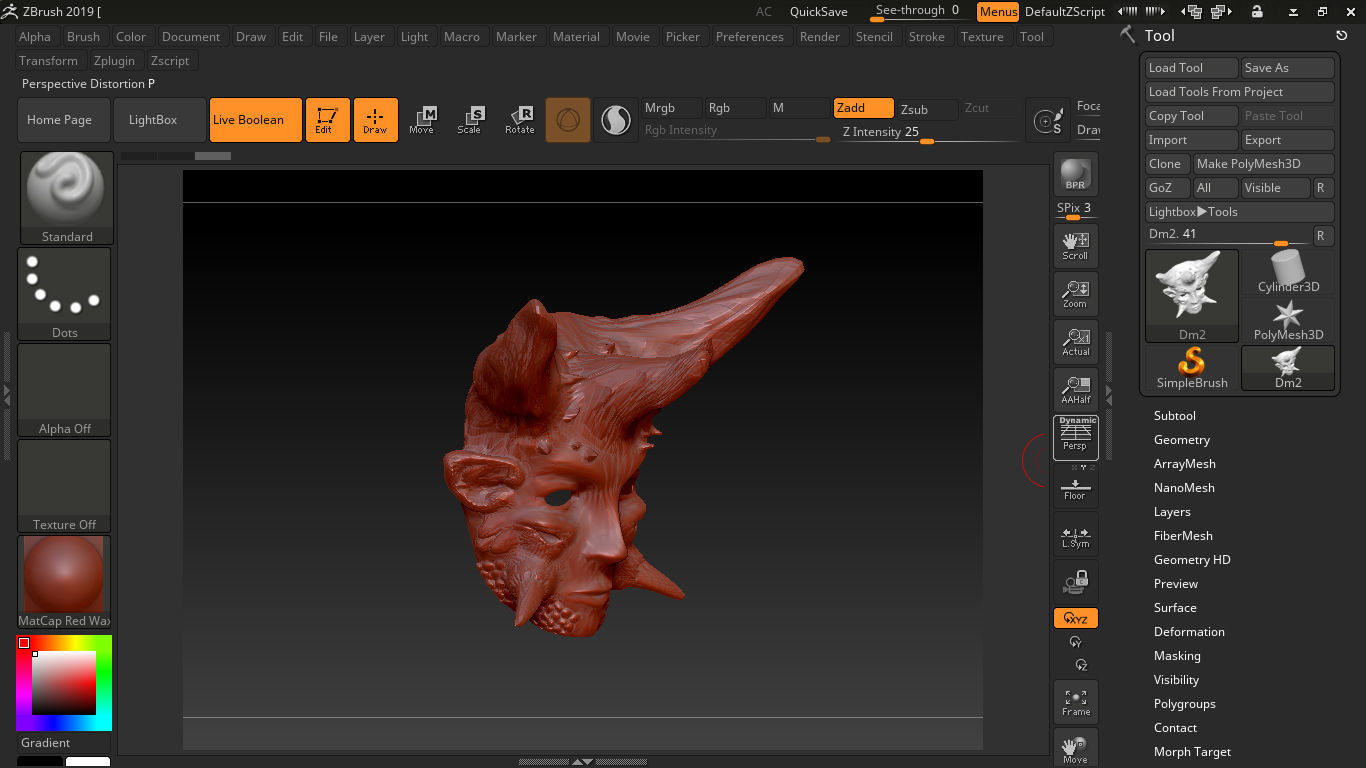This screenshot has width=1366, height=768.
Task: Enable Zadd mode
Action: click(864, 108)
